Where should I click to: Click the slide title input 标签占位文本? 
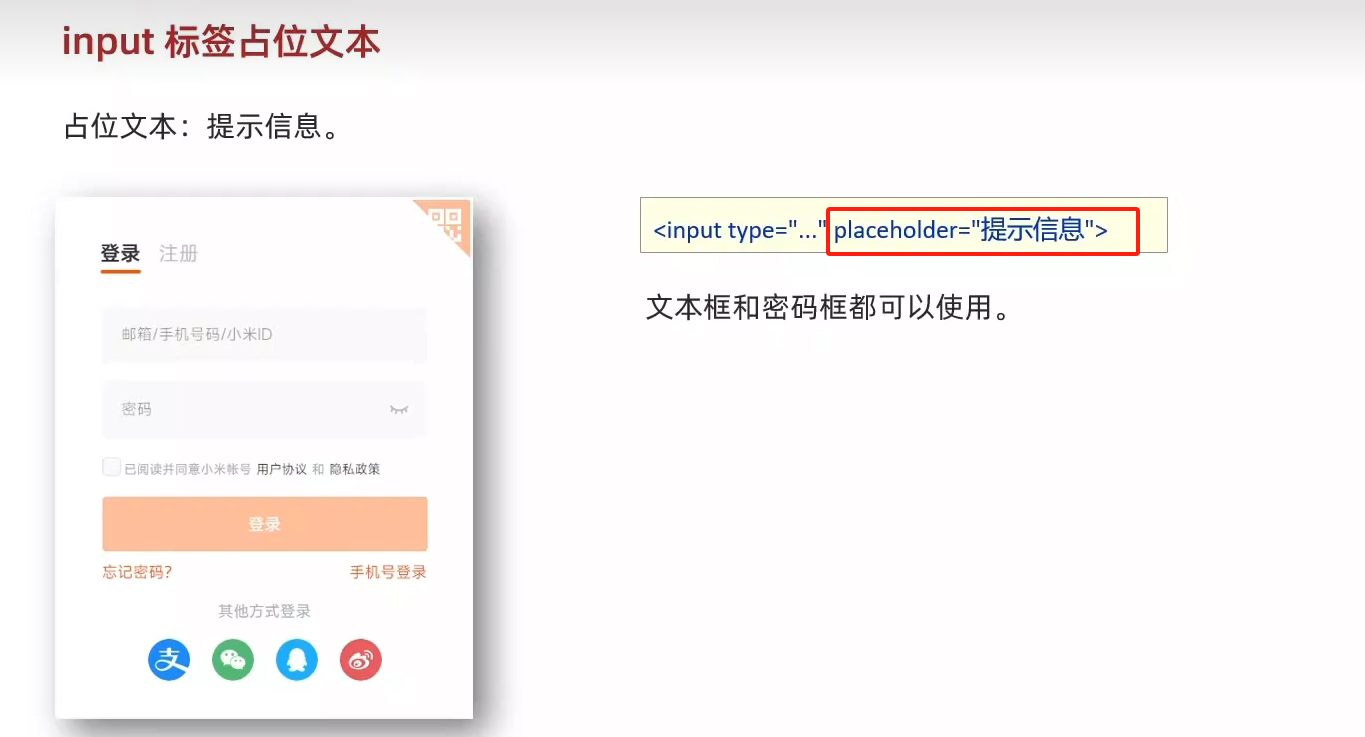click(222, 42)
